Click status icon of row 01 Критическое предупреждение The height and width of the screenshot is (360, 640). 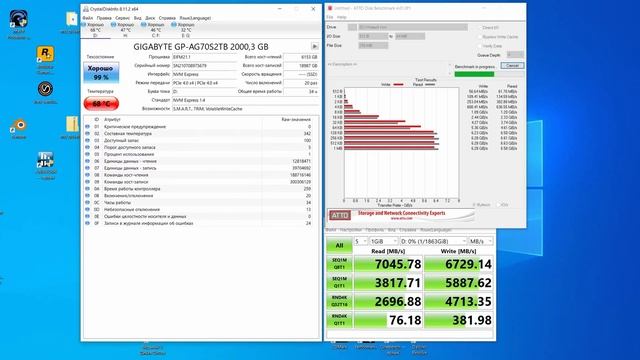[87, 127]
